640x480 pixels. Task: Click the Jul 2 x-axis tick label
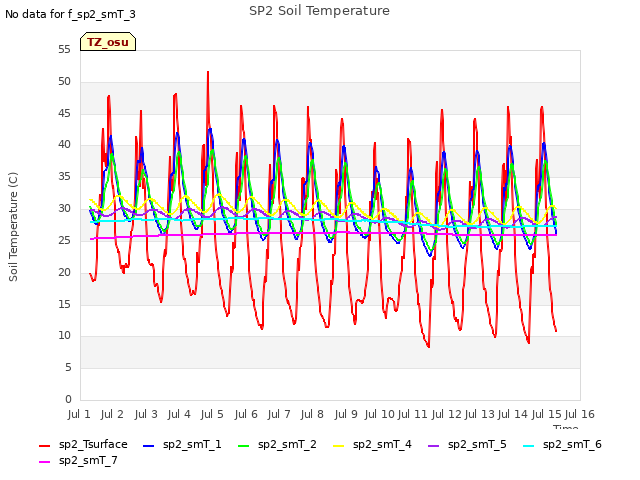[112, 414]
